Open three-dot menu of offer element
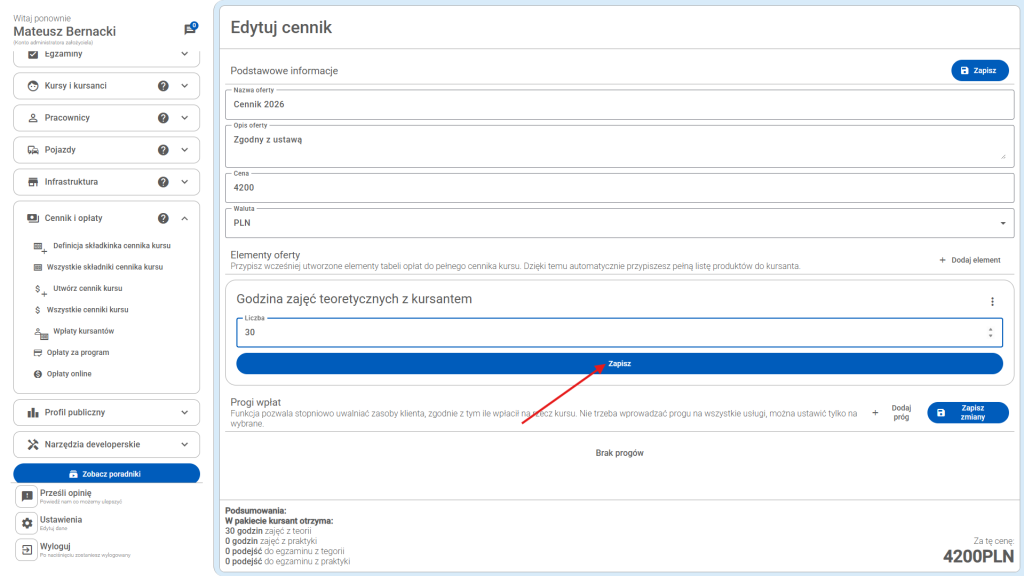The height and width of the screenshot is (576, 1024). coord(992,302)
